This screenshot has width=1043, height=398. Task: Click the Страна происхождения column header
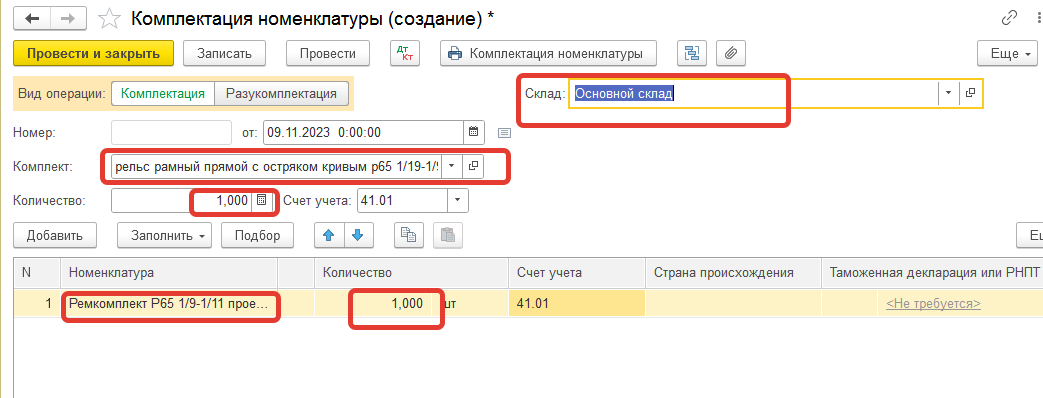coord(734,273)
